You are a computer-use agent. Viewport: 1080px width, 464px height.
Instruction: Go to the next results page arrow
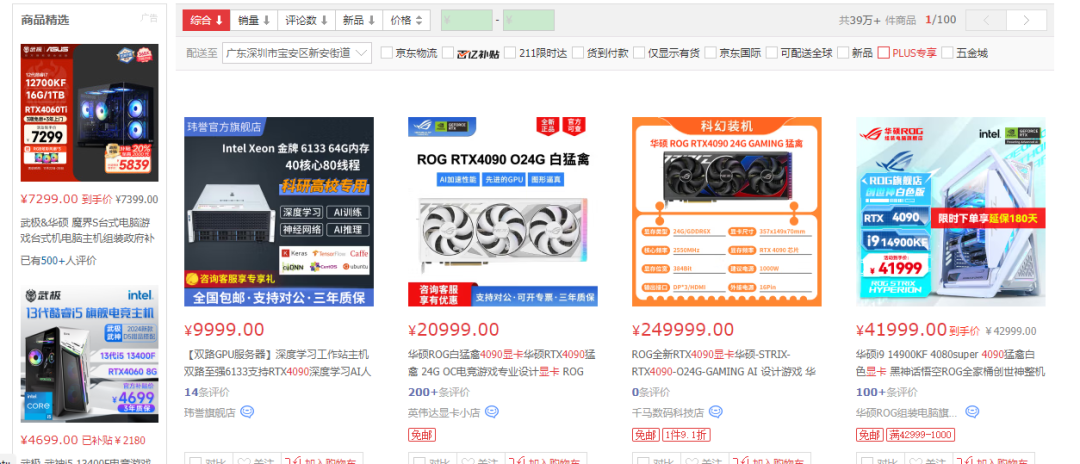coord(1026,20)
